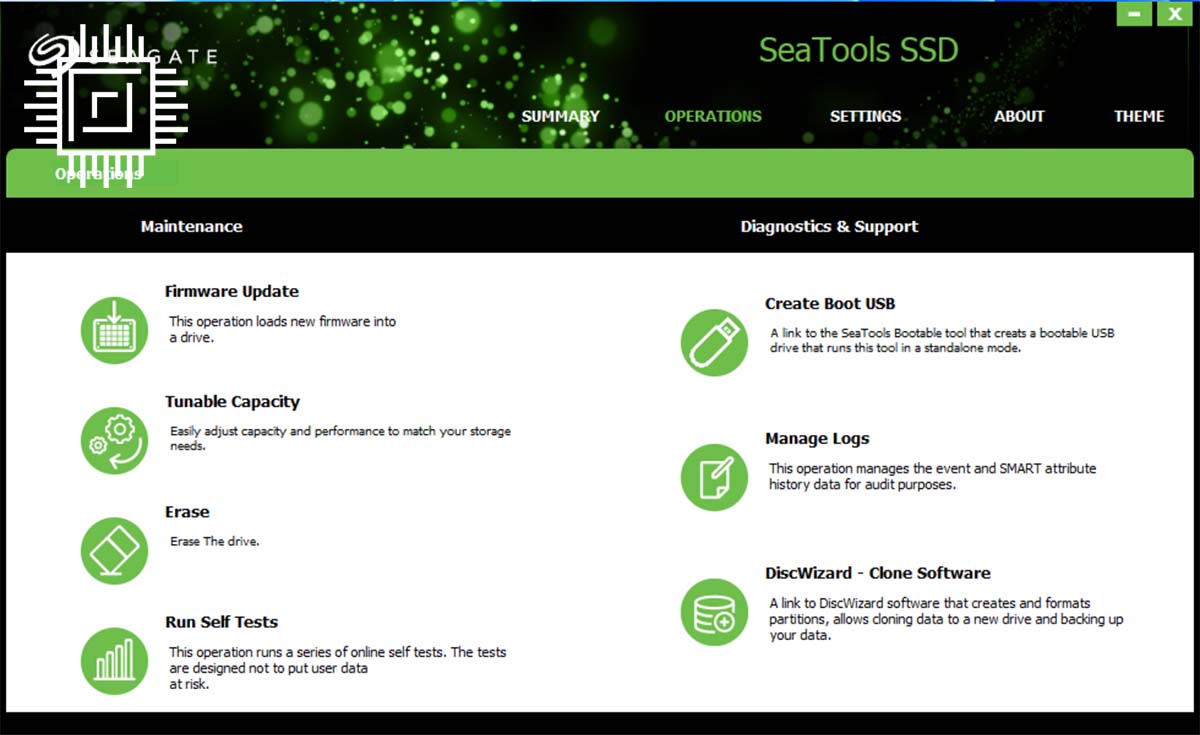Screen dimensions: 1200x735
Task: Minimize the SeaTools SSD window
Action: point(1134,13)
